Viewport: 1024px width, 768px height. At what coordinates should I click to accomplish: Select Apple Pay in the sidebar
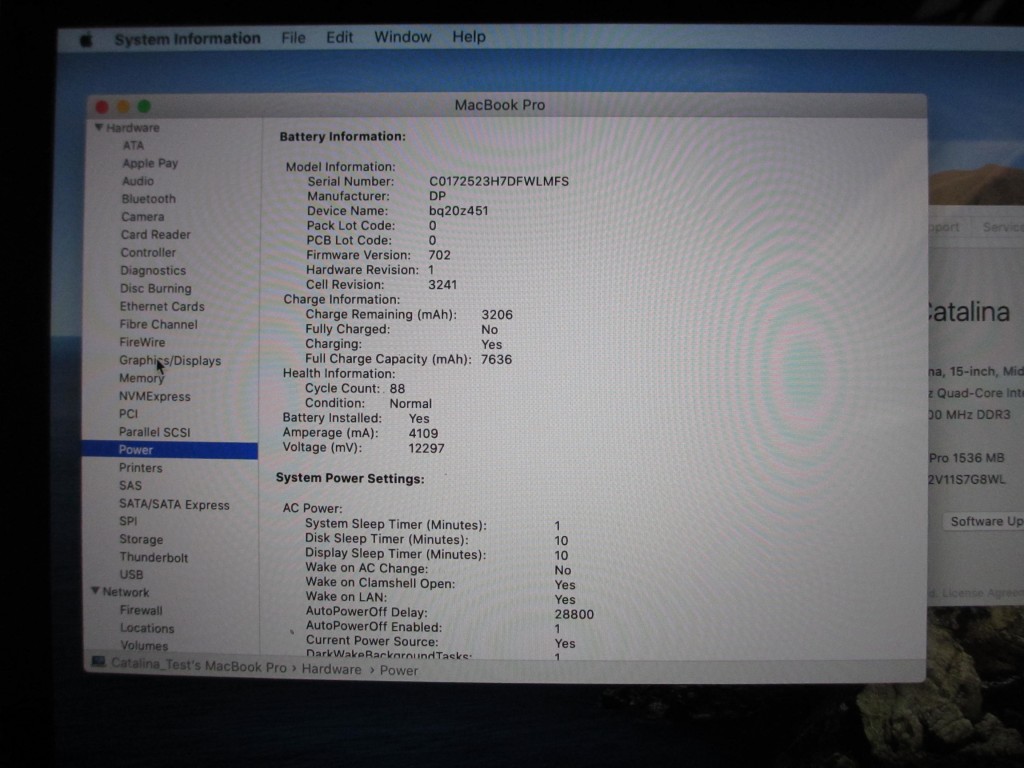click(150, 163)
